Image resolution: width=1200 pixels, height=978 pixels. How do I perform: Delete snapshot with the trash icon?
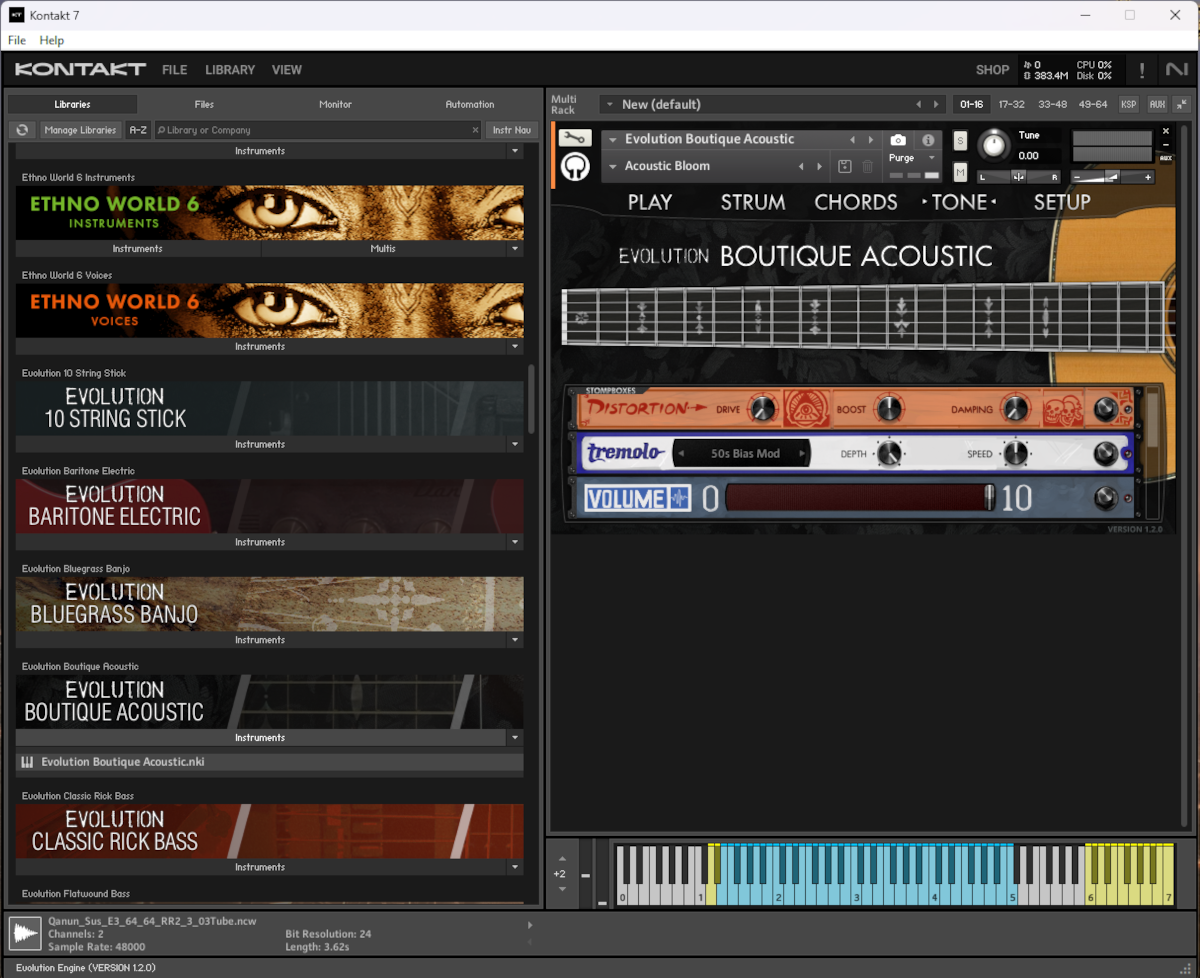pyautogui.click(x=868, y=166)
